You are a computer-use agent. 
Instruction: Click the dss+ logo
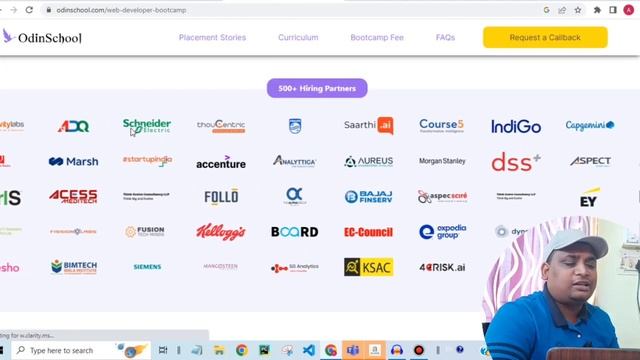pos(516,162)
